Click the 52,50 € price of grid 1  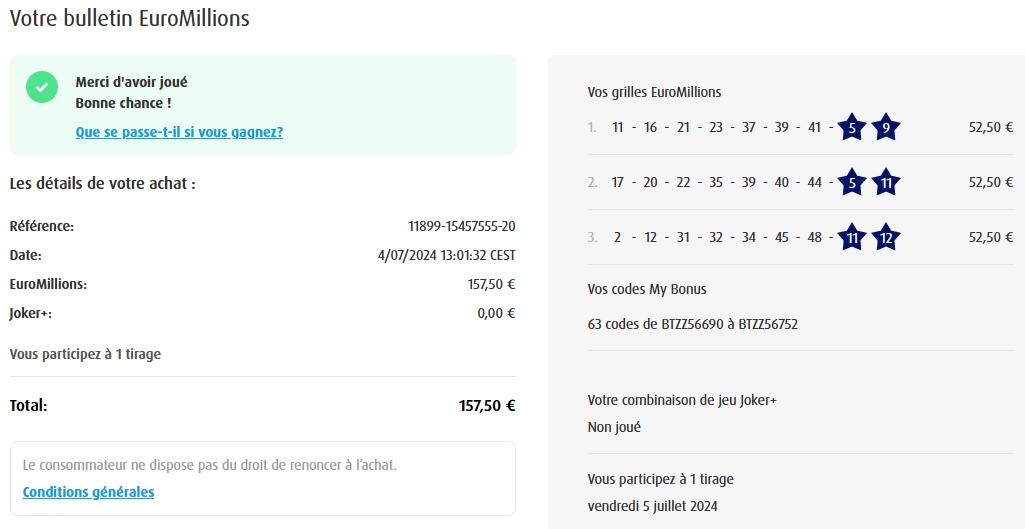pos(991,128)
